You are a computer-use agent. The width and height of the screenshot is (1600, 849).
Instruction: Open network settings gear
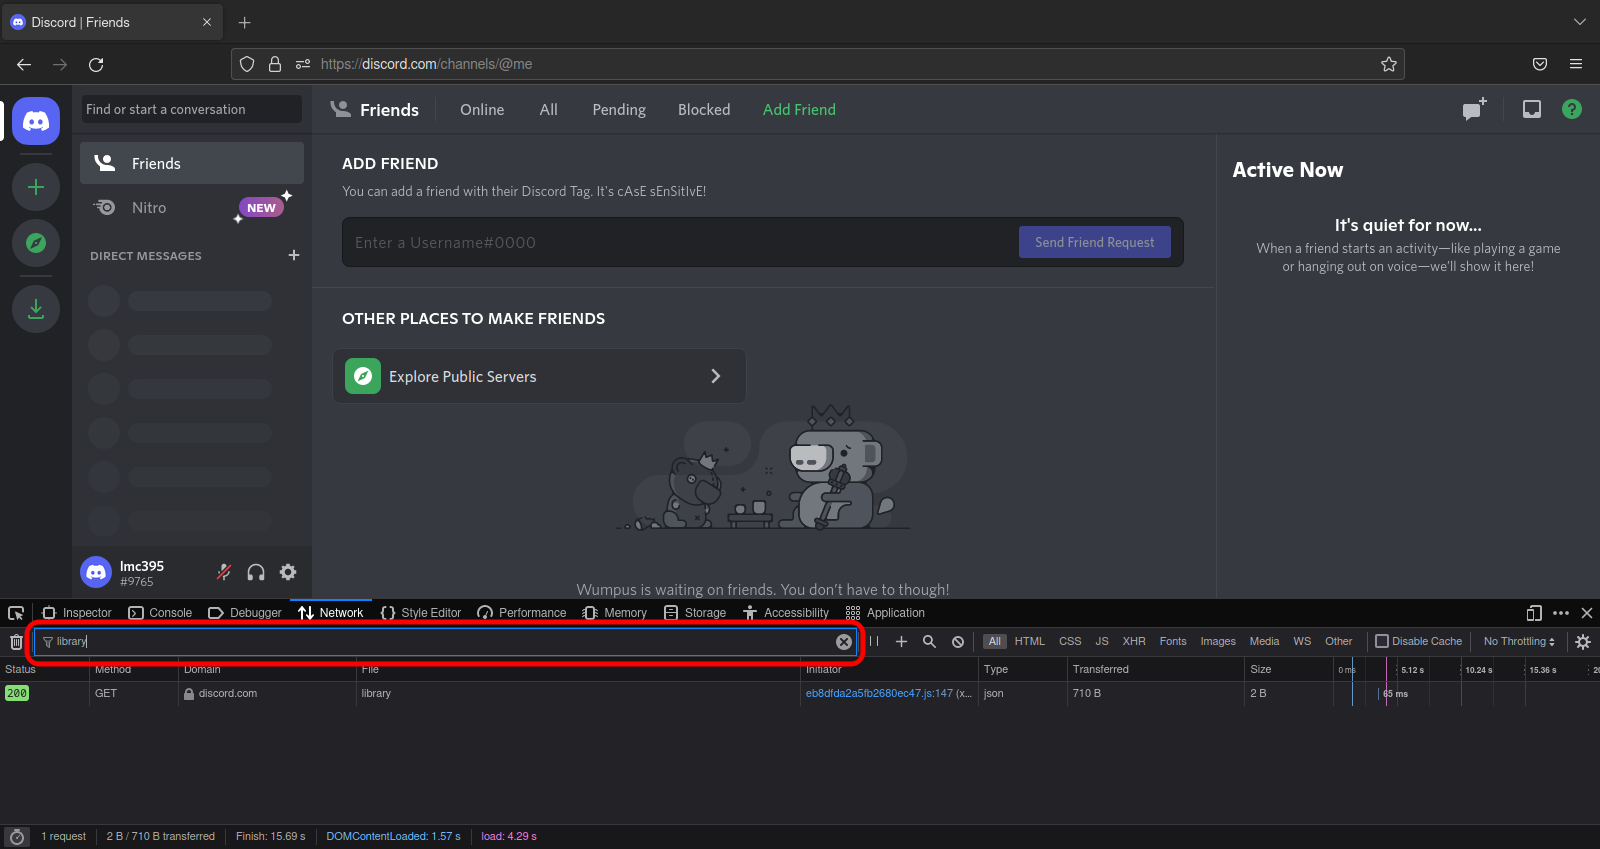pyautogui.click(x=1583, y=642)
